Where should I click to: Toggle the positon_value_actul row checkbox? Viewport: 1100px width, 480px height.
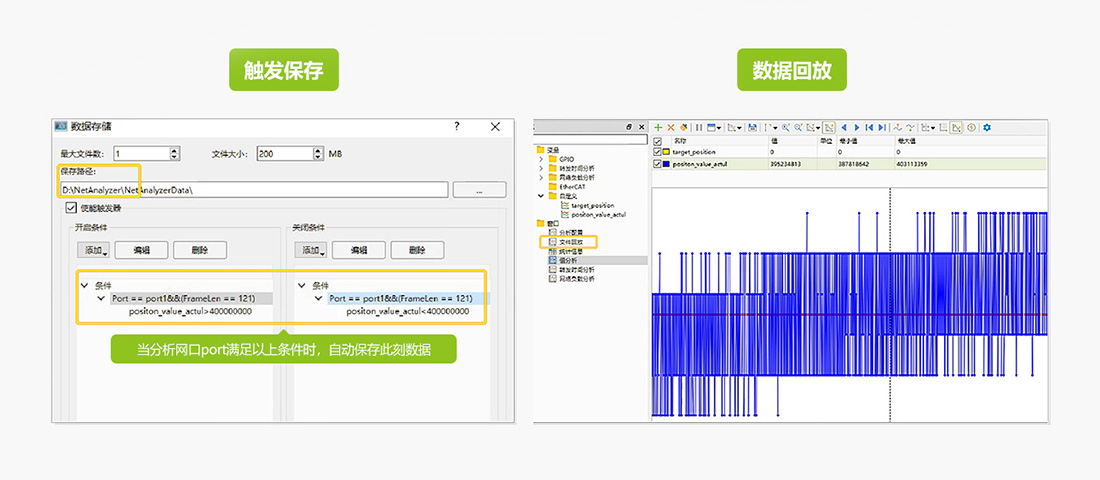tap(657, 164)
